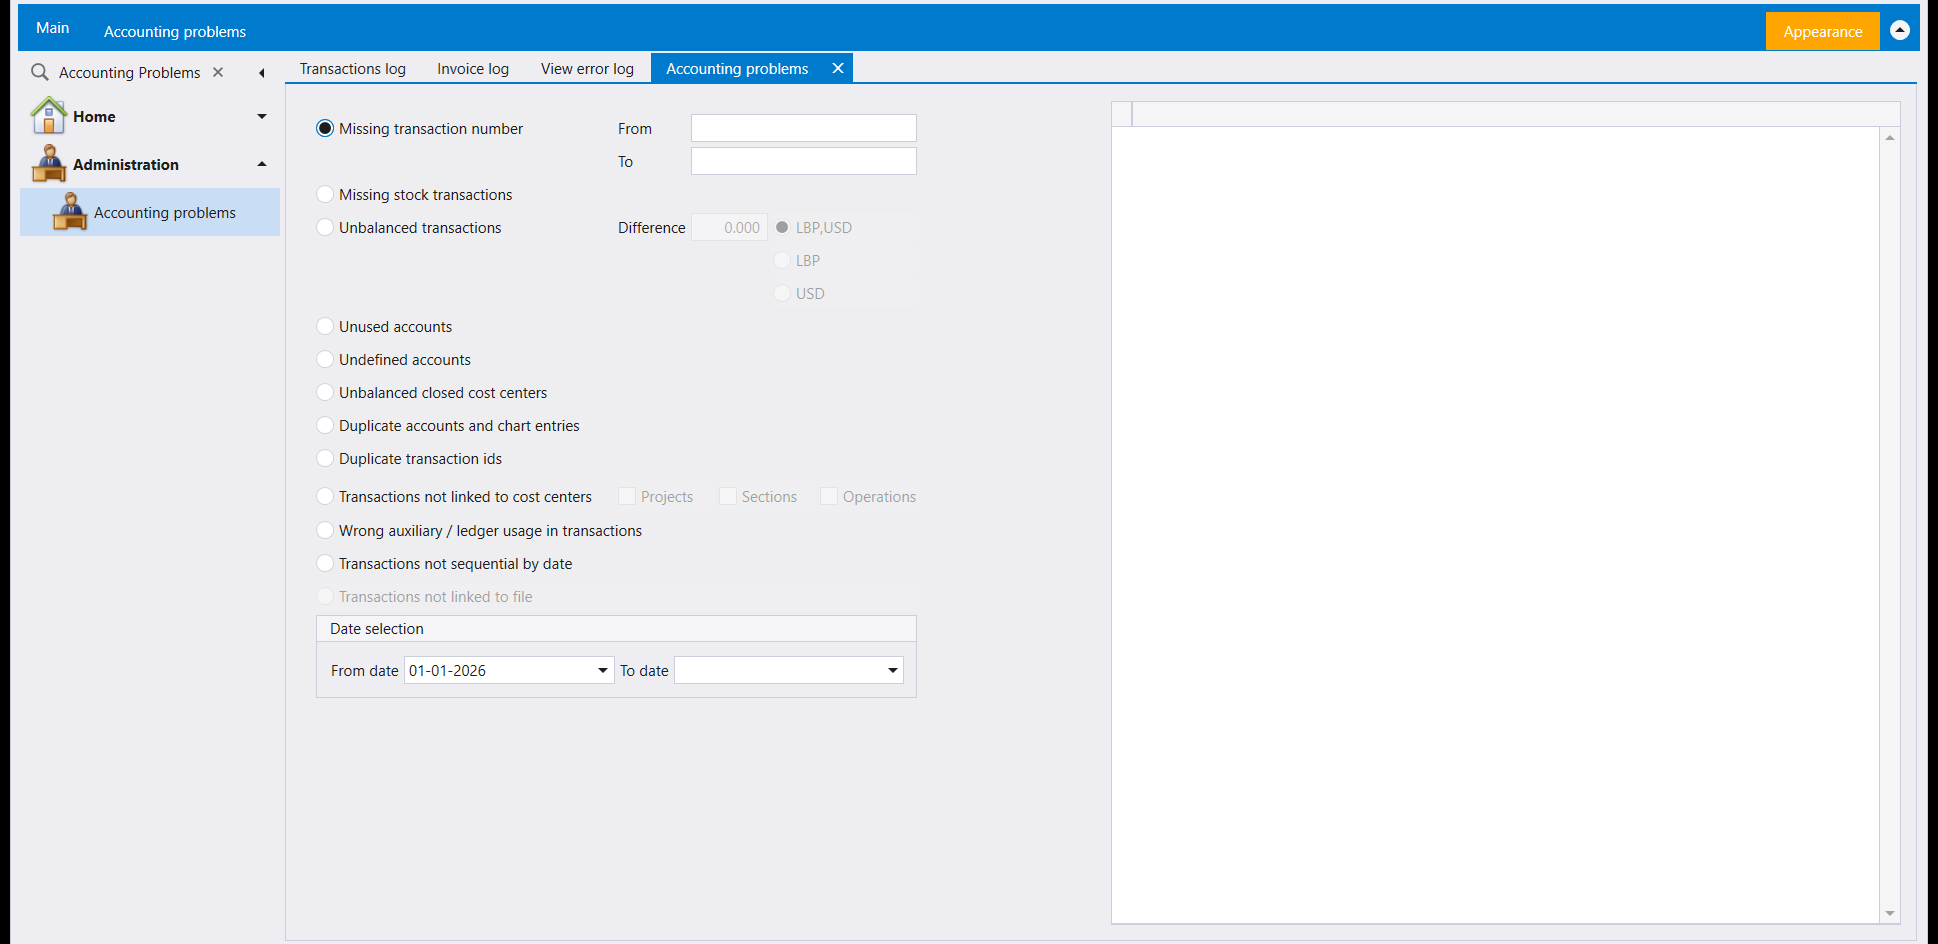Click the Administration person icon
The width and height of the screenshot is (1938, 944).
(49, 163)
